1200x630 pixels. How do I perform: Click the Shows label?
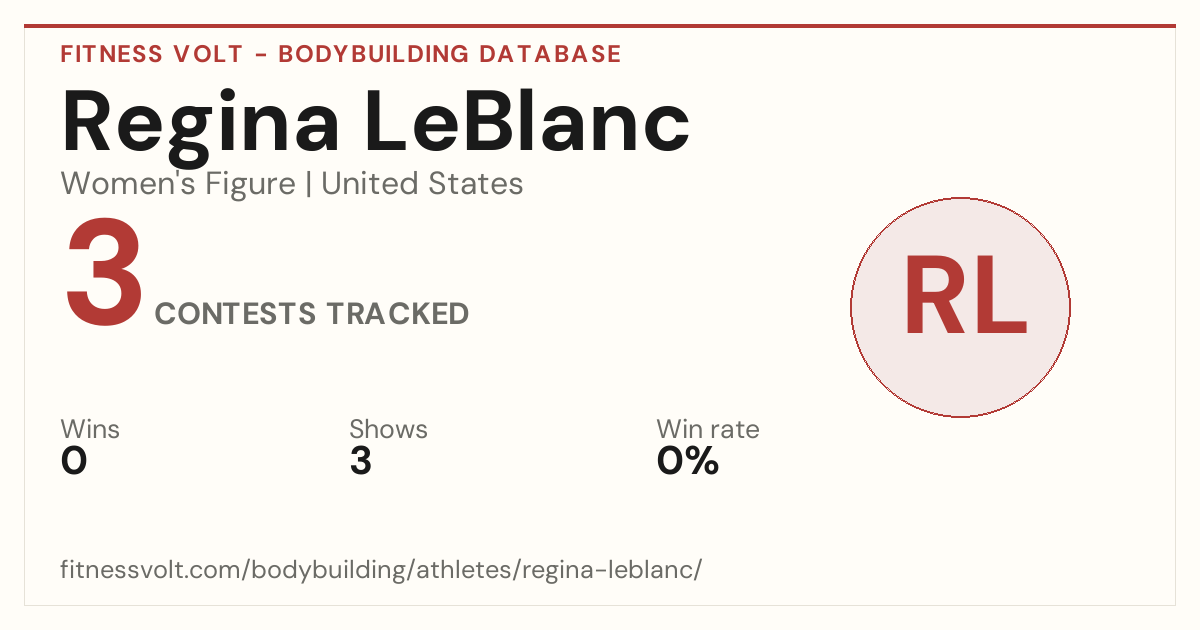(388, 430)
